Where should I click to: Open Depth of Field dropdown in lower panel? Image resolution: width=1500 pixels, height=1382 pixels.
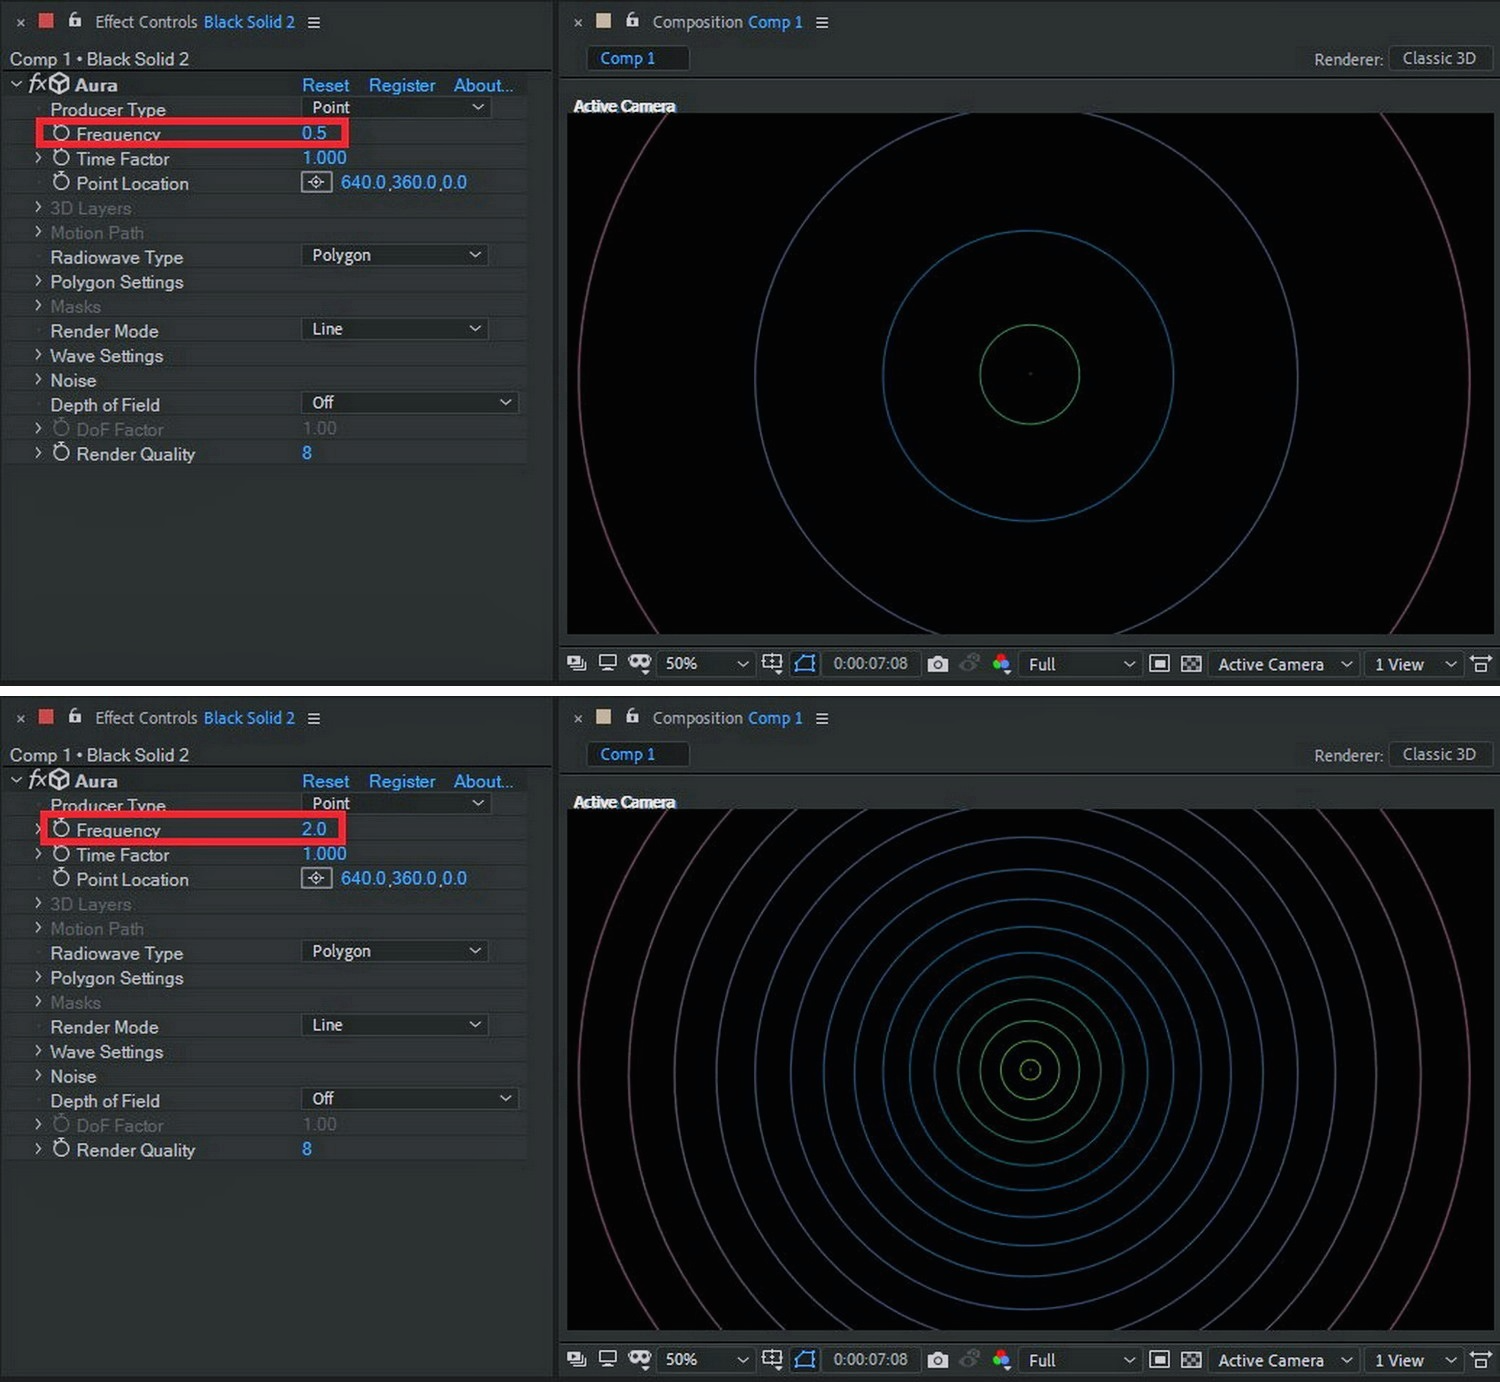click(409, 1098)
